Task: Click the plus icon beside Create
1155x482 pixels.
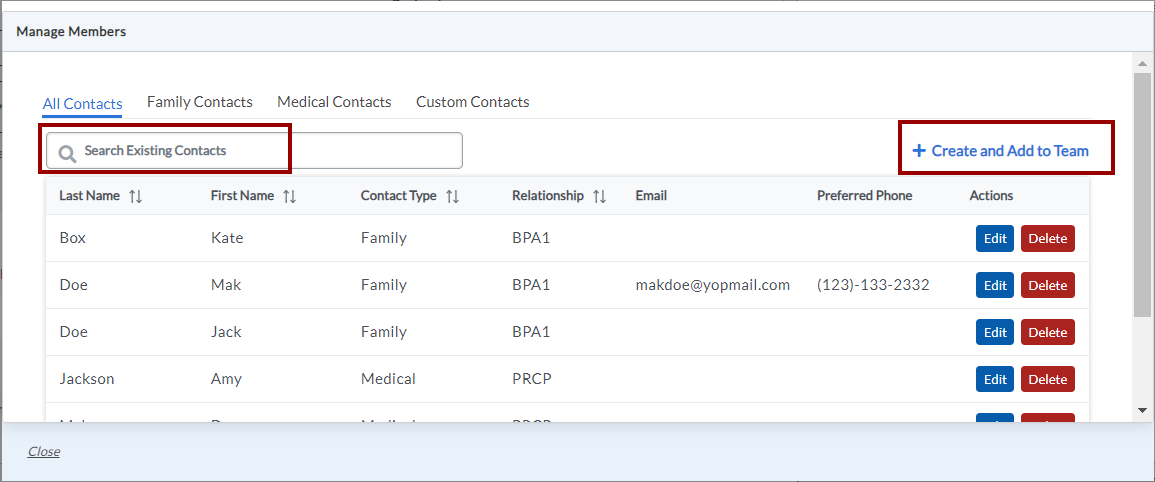Action: point(919,151)
